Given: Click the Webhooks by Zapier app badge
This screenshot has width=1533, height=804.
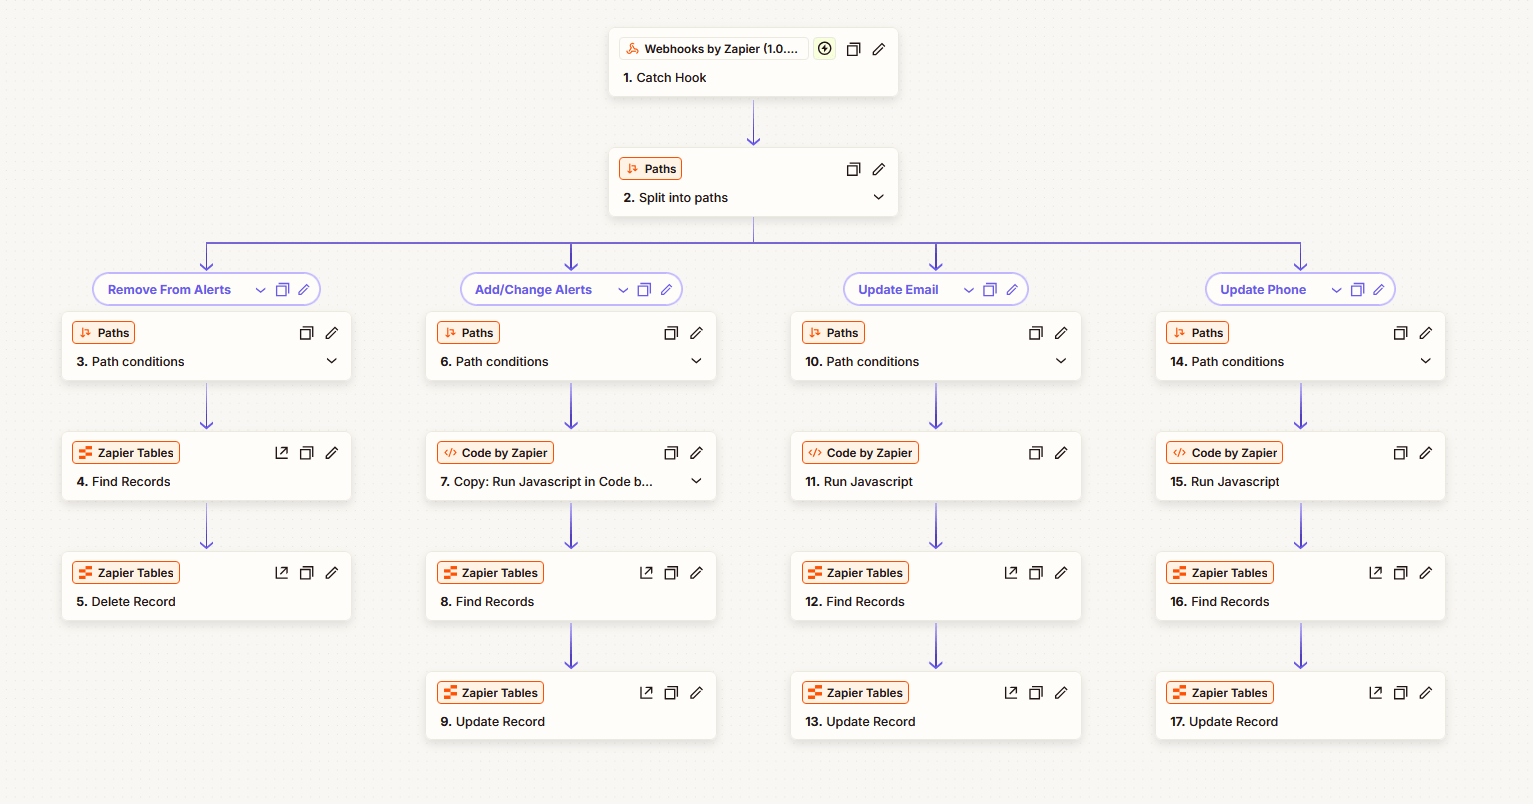Looking at the screenshot, I should (714, 49).
